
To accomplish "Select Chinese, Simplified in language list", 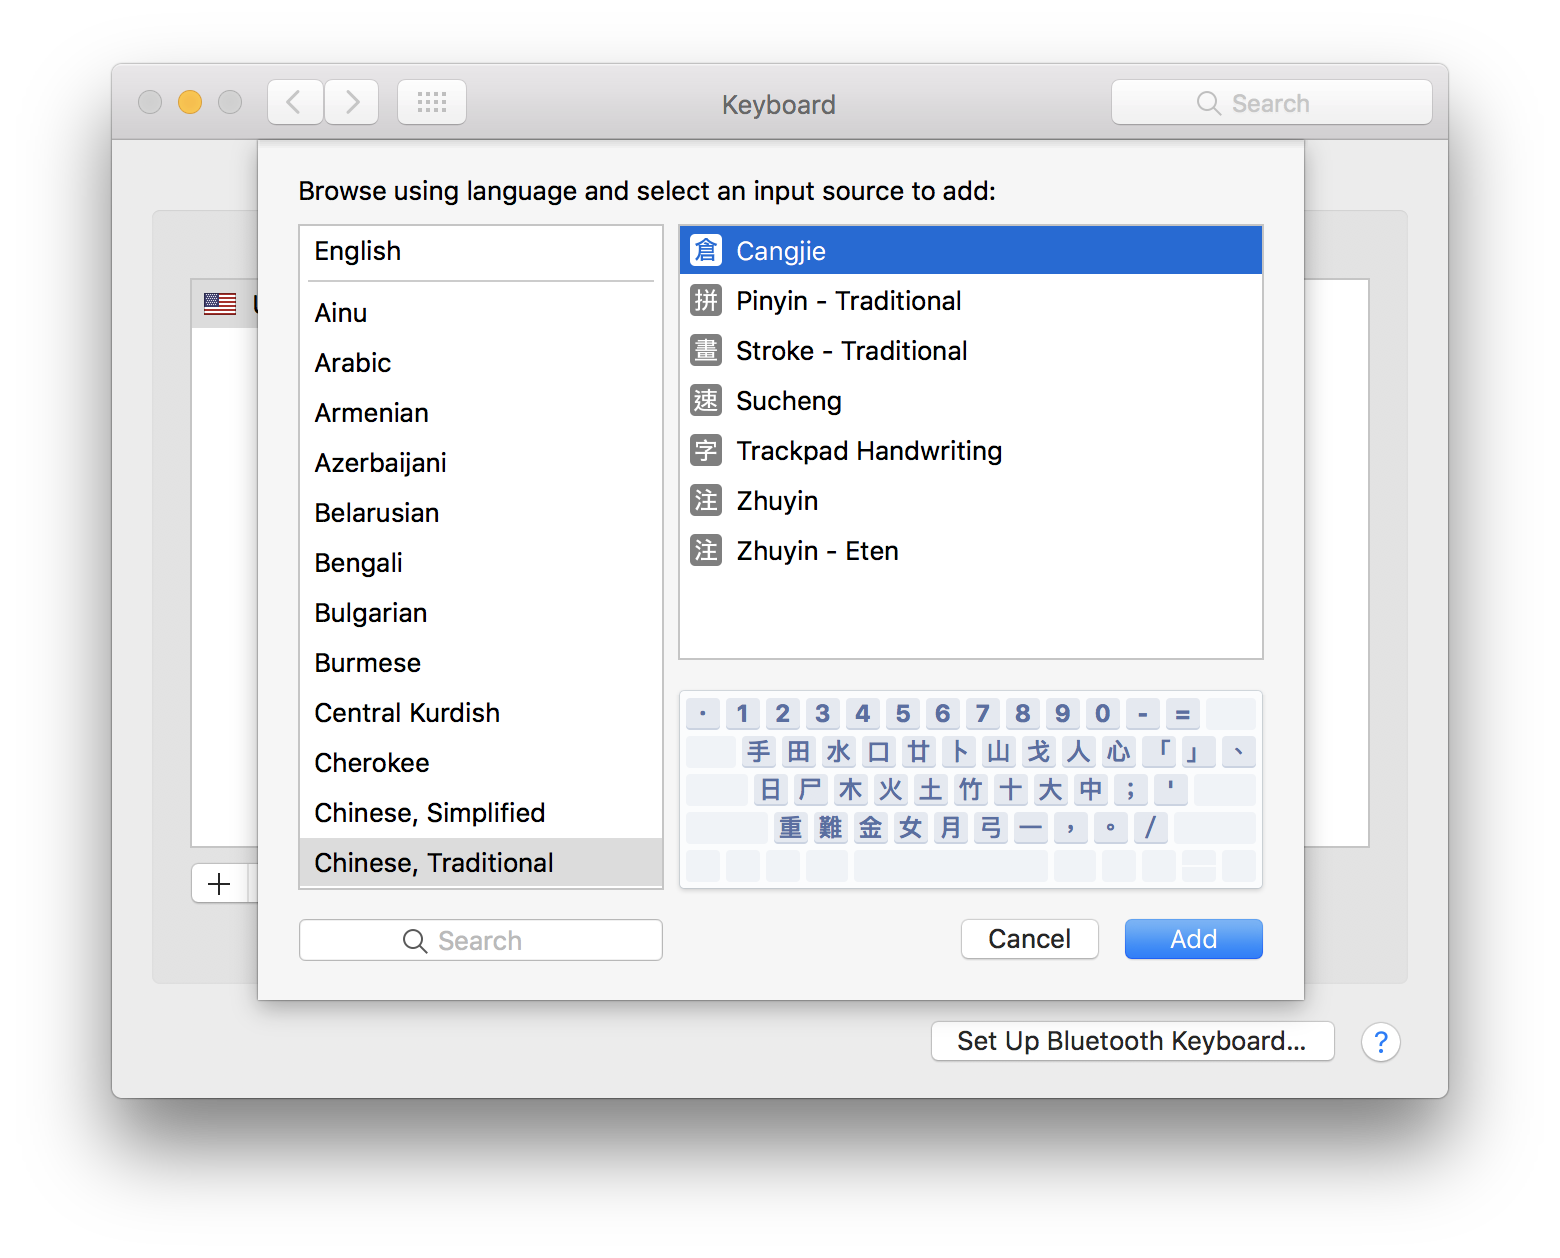I will 430,813.
